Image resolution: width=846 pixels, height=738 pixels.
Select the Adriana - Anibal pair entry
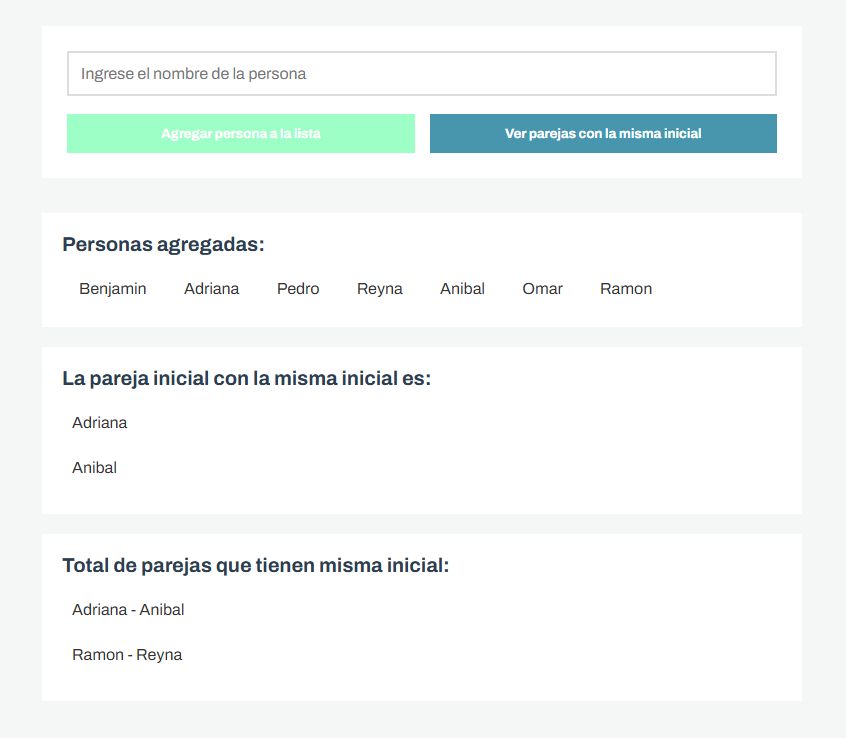[x=127, y=609]
